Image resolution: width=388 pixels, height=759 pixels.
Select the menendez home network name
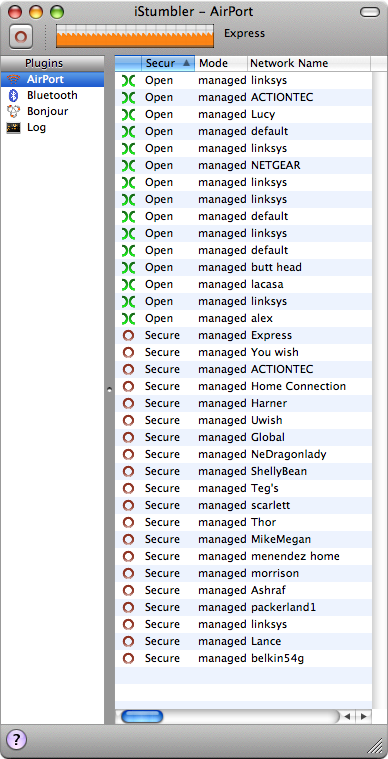[x=295, y=556]
